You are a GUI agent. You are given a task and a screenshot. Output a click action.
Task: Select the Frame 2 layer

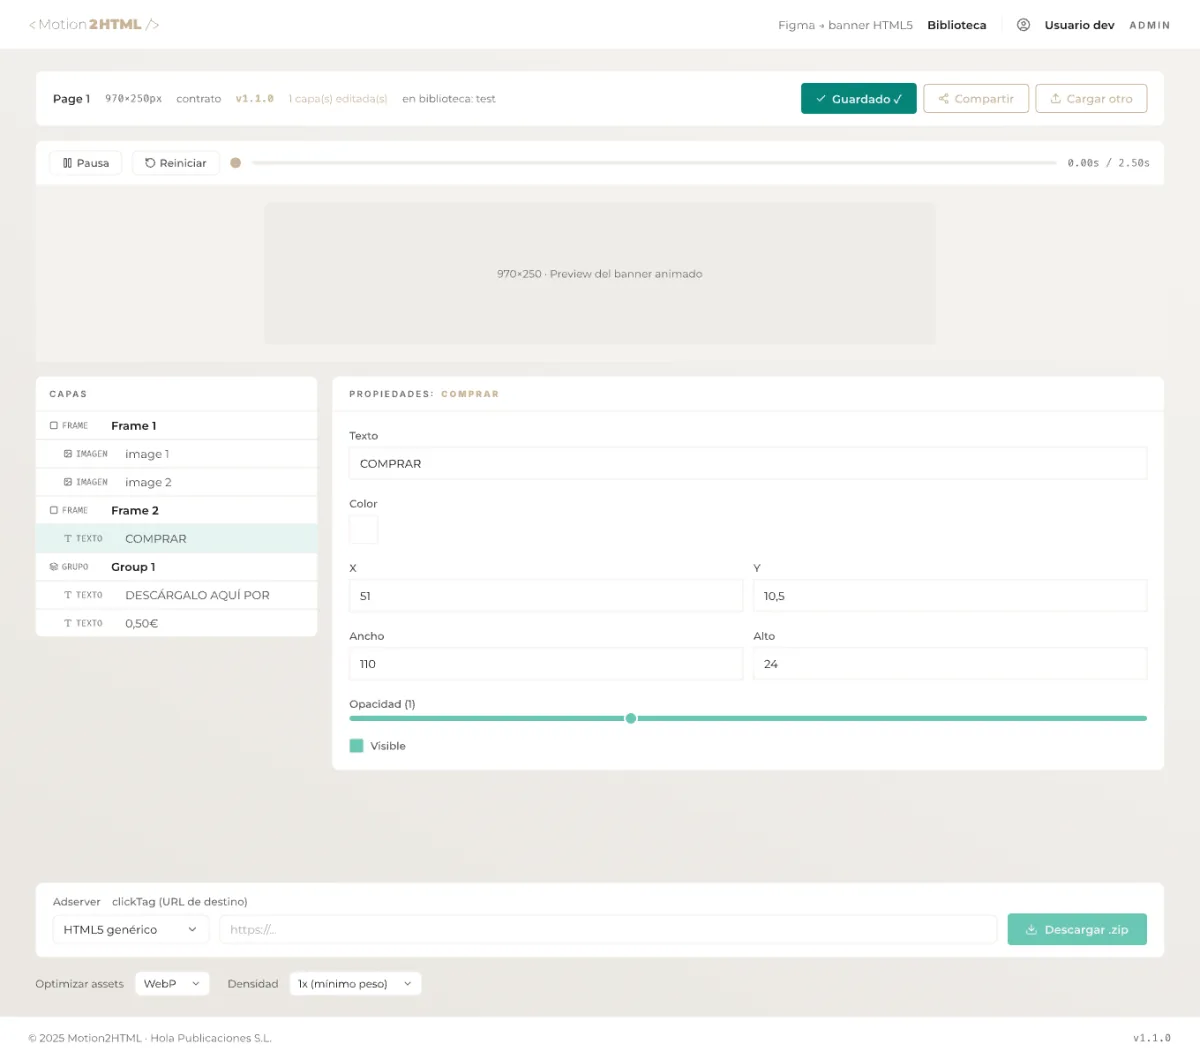coord(176,510)
